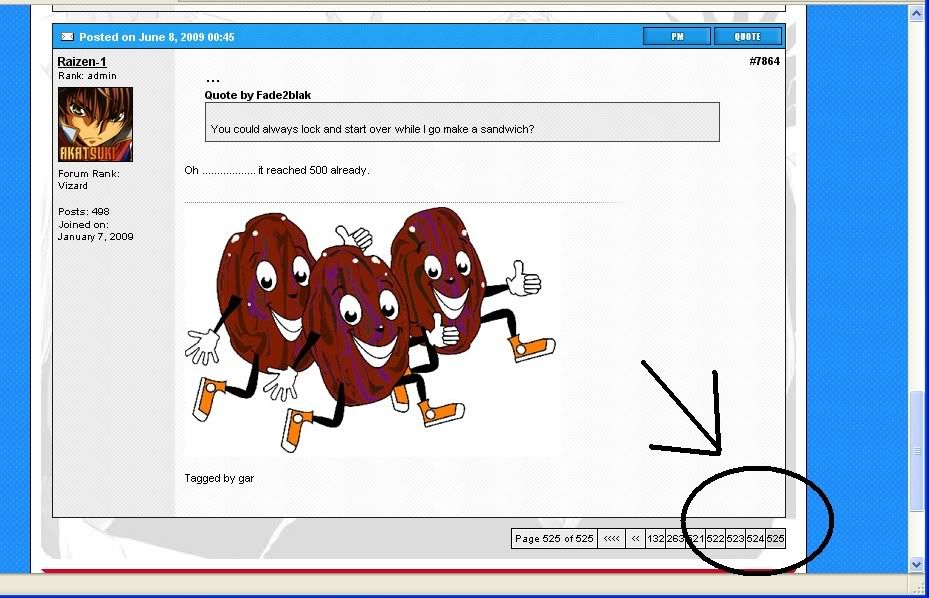Click the envelope icon in post header
This screenshot has width=929, height=598.
click(67, 37)
